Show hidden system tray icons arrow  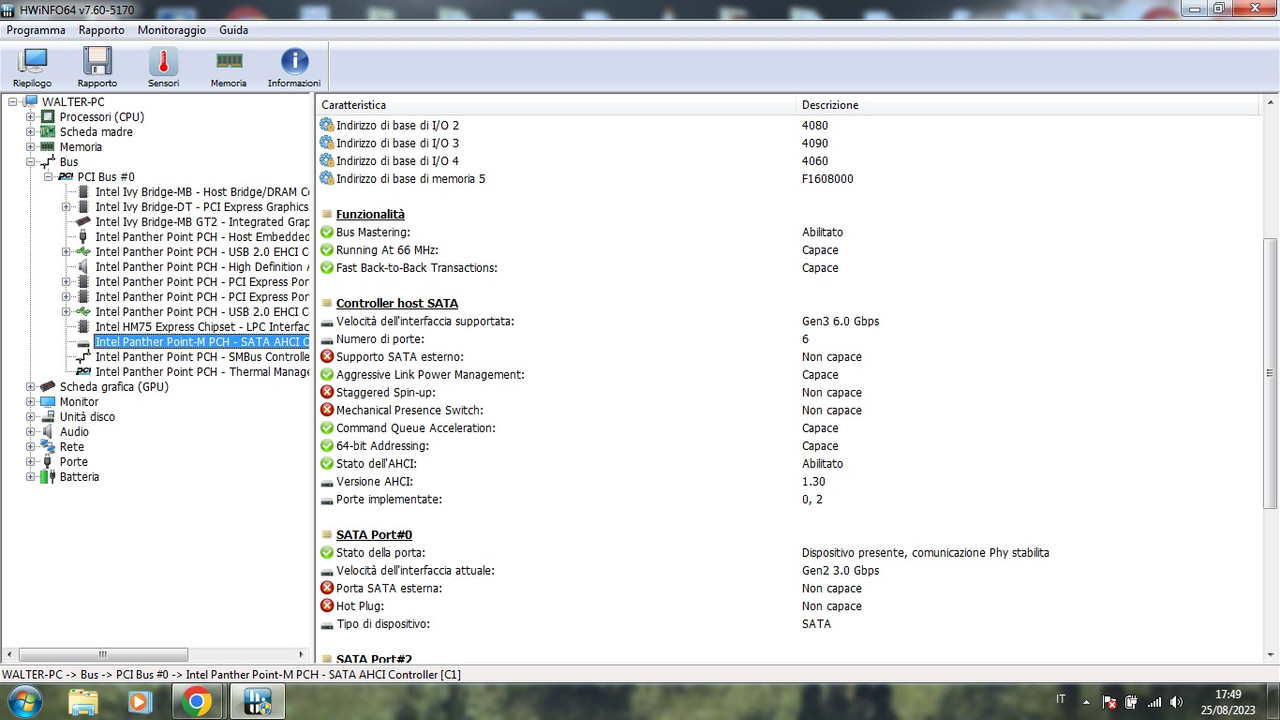[1087, 702]
